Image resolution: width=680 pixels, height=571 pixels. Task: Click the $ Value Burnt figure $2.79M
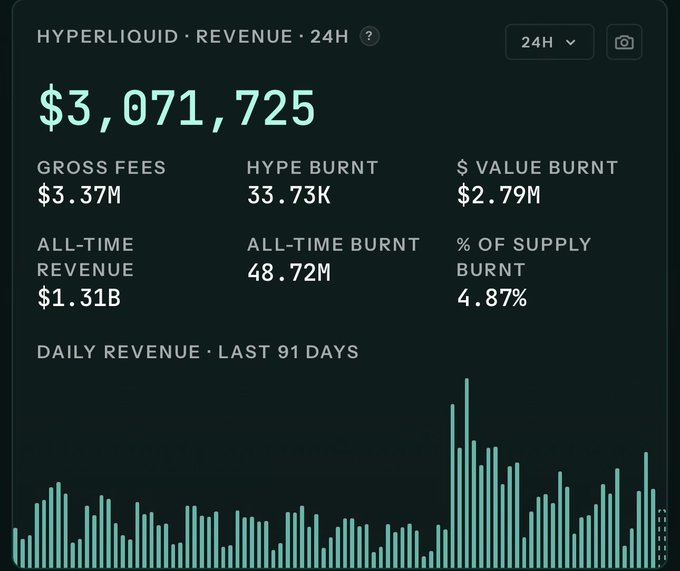[x=499, y=195]
